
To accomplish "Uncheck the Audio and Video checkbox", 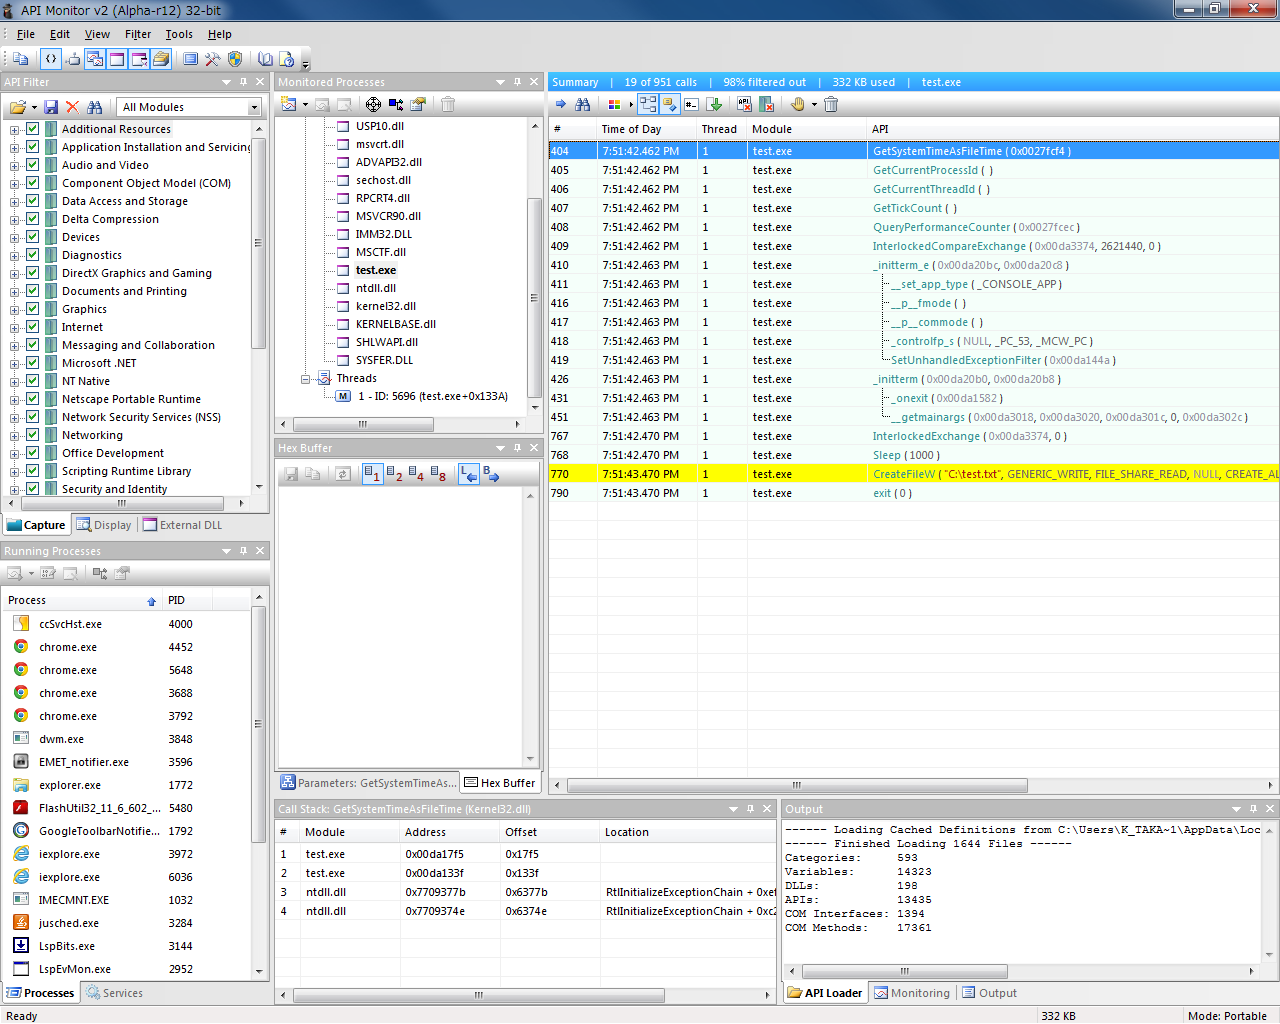I will [33, 165].
